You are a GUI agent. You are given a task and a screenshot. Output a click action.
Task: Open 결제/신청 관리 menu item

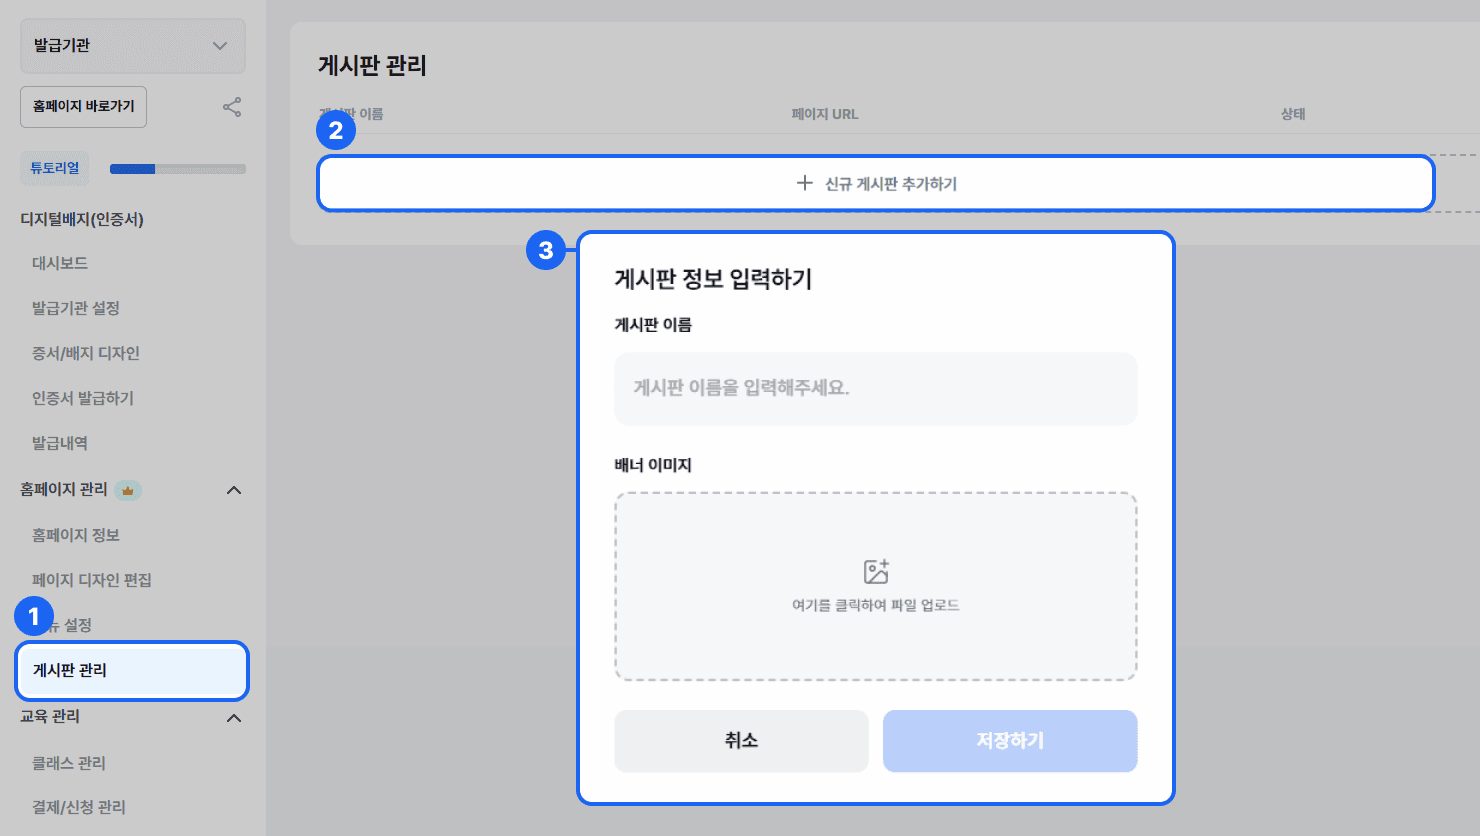pos(79,807)
